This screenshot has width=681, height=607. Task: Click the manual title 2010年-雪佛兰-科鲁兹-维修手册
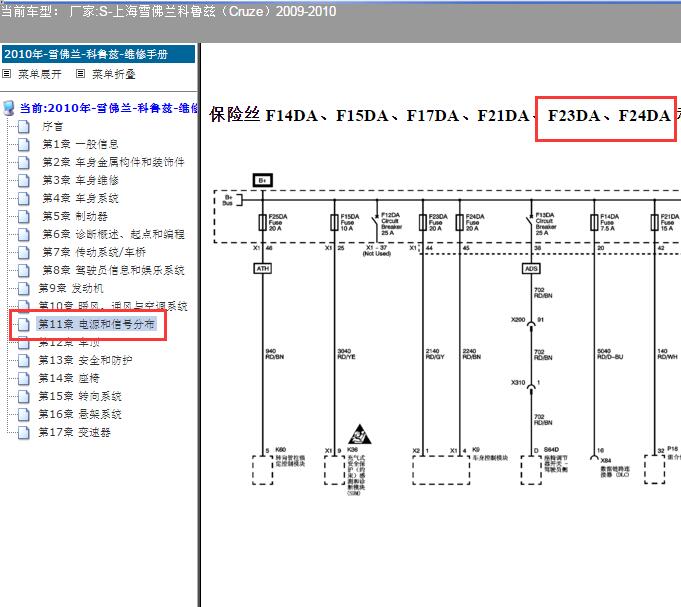pos(98,54)
